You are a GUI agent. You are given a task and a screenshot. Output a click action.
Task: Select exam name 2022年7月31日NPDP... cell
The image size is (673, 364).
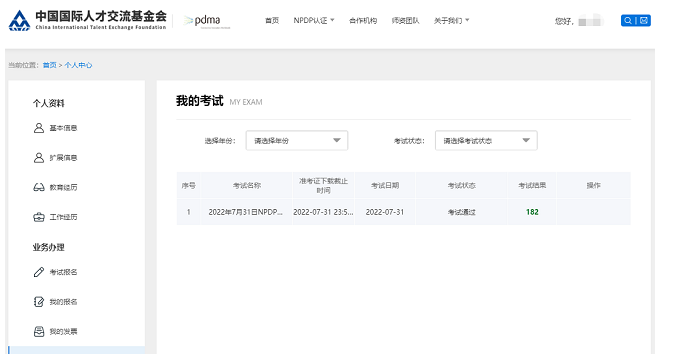point(246,212)
